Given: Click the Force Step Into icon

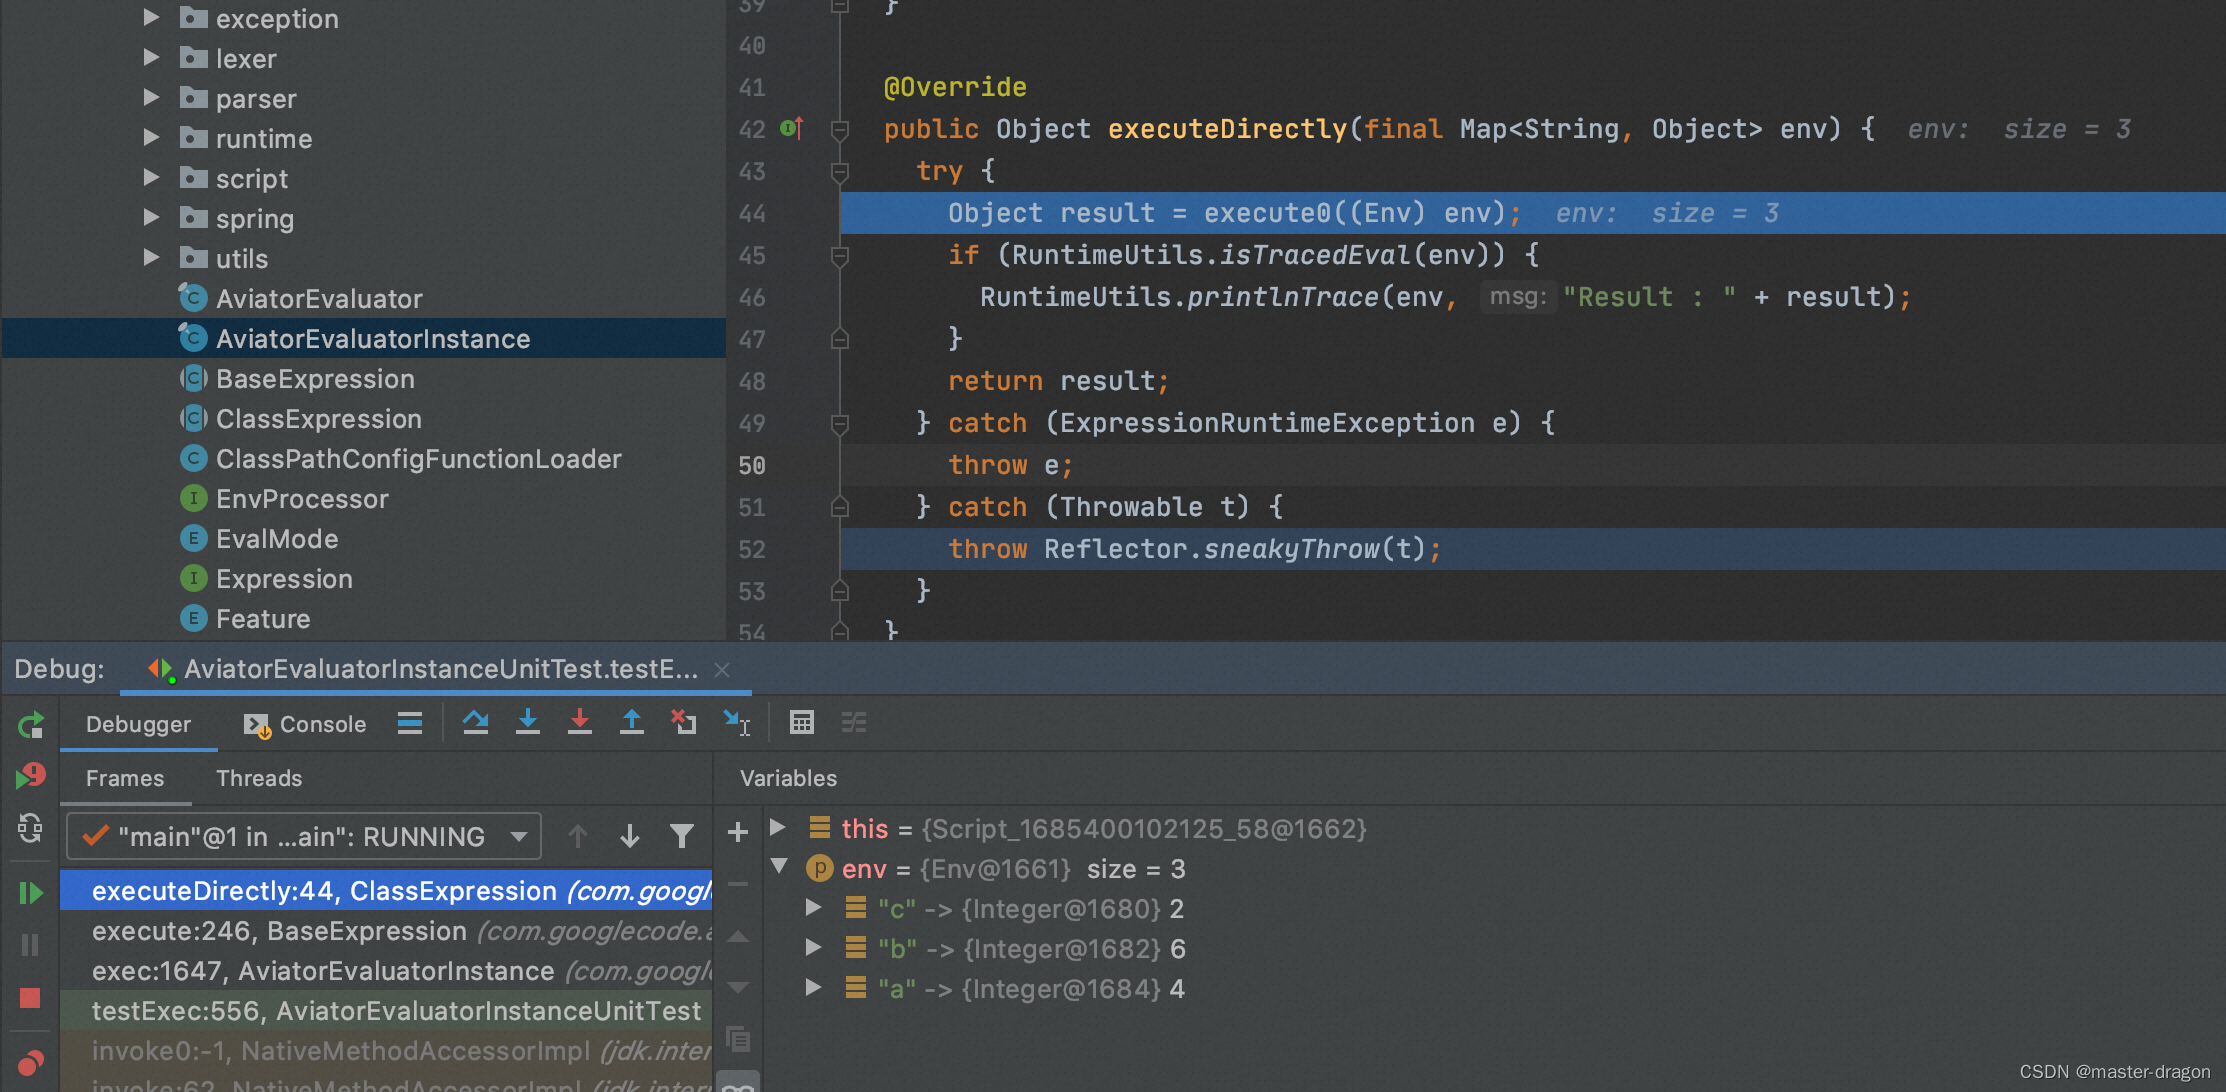Looking at the screenshot, I should pyautogui.click(x=580, y=722).
